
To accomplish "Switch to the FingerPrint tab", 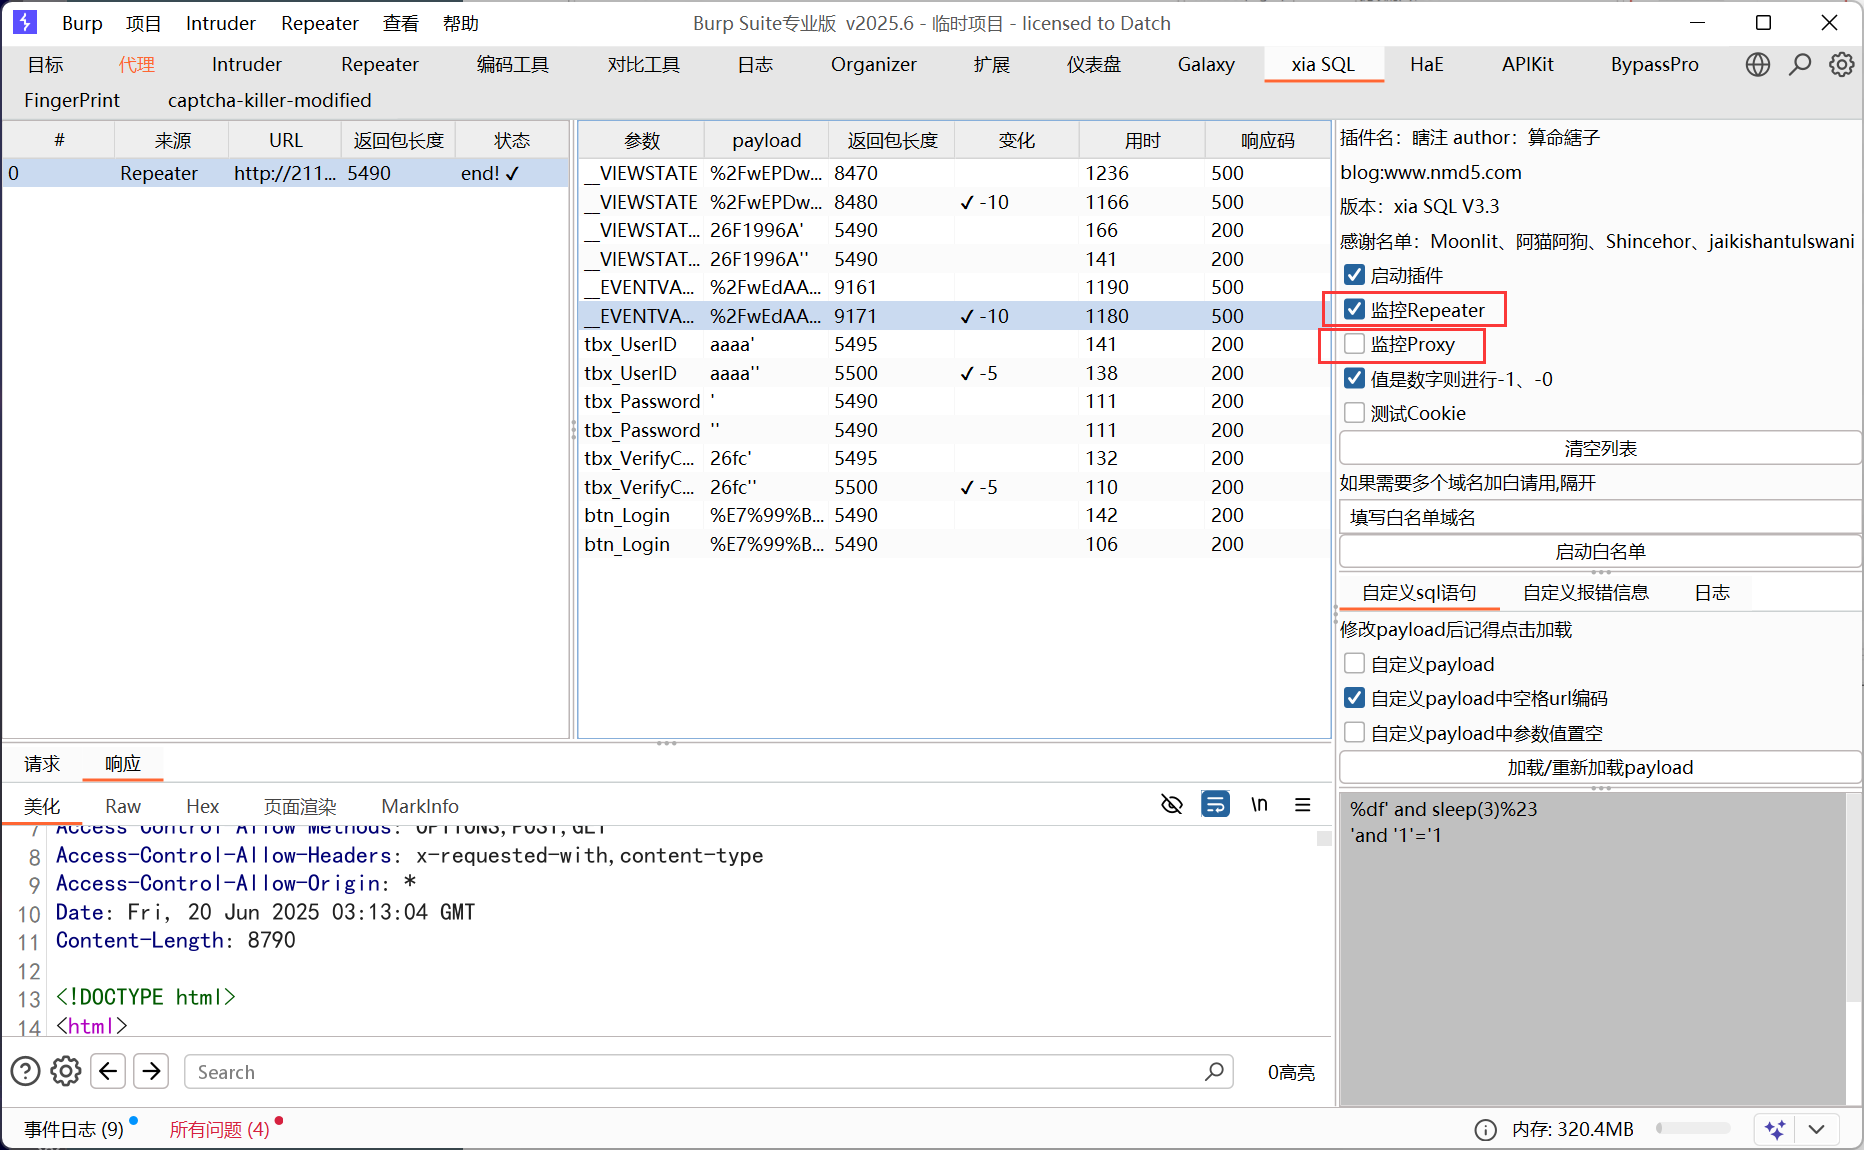I will click(x=72, y=101).
